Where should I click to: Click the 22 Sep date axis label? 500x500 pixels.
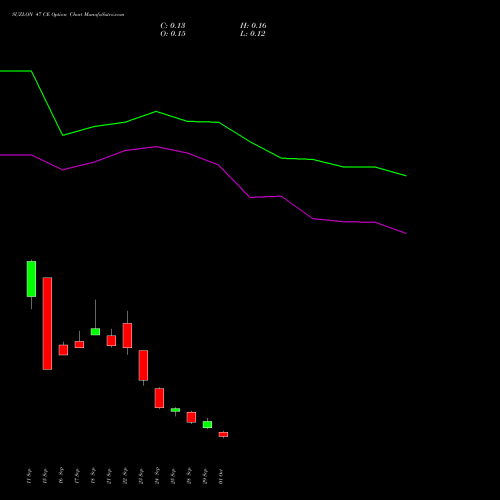coord(125,476)
